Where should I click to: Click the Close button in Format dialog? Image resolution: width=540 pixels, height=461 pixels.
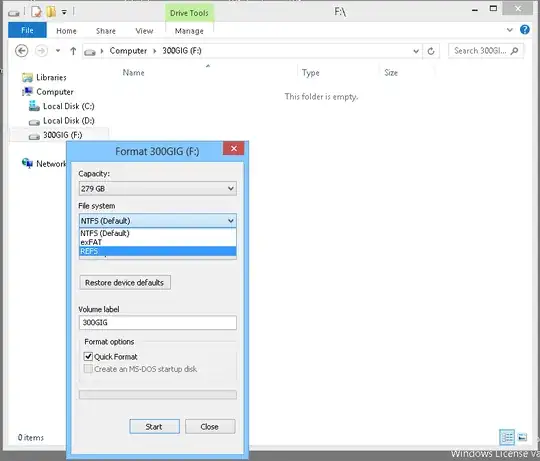pyautogui.click(x=210, y=427)
